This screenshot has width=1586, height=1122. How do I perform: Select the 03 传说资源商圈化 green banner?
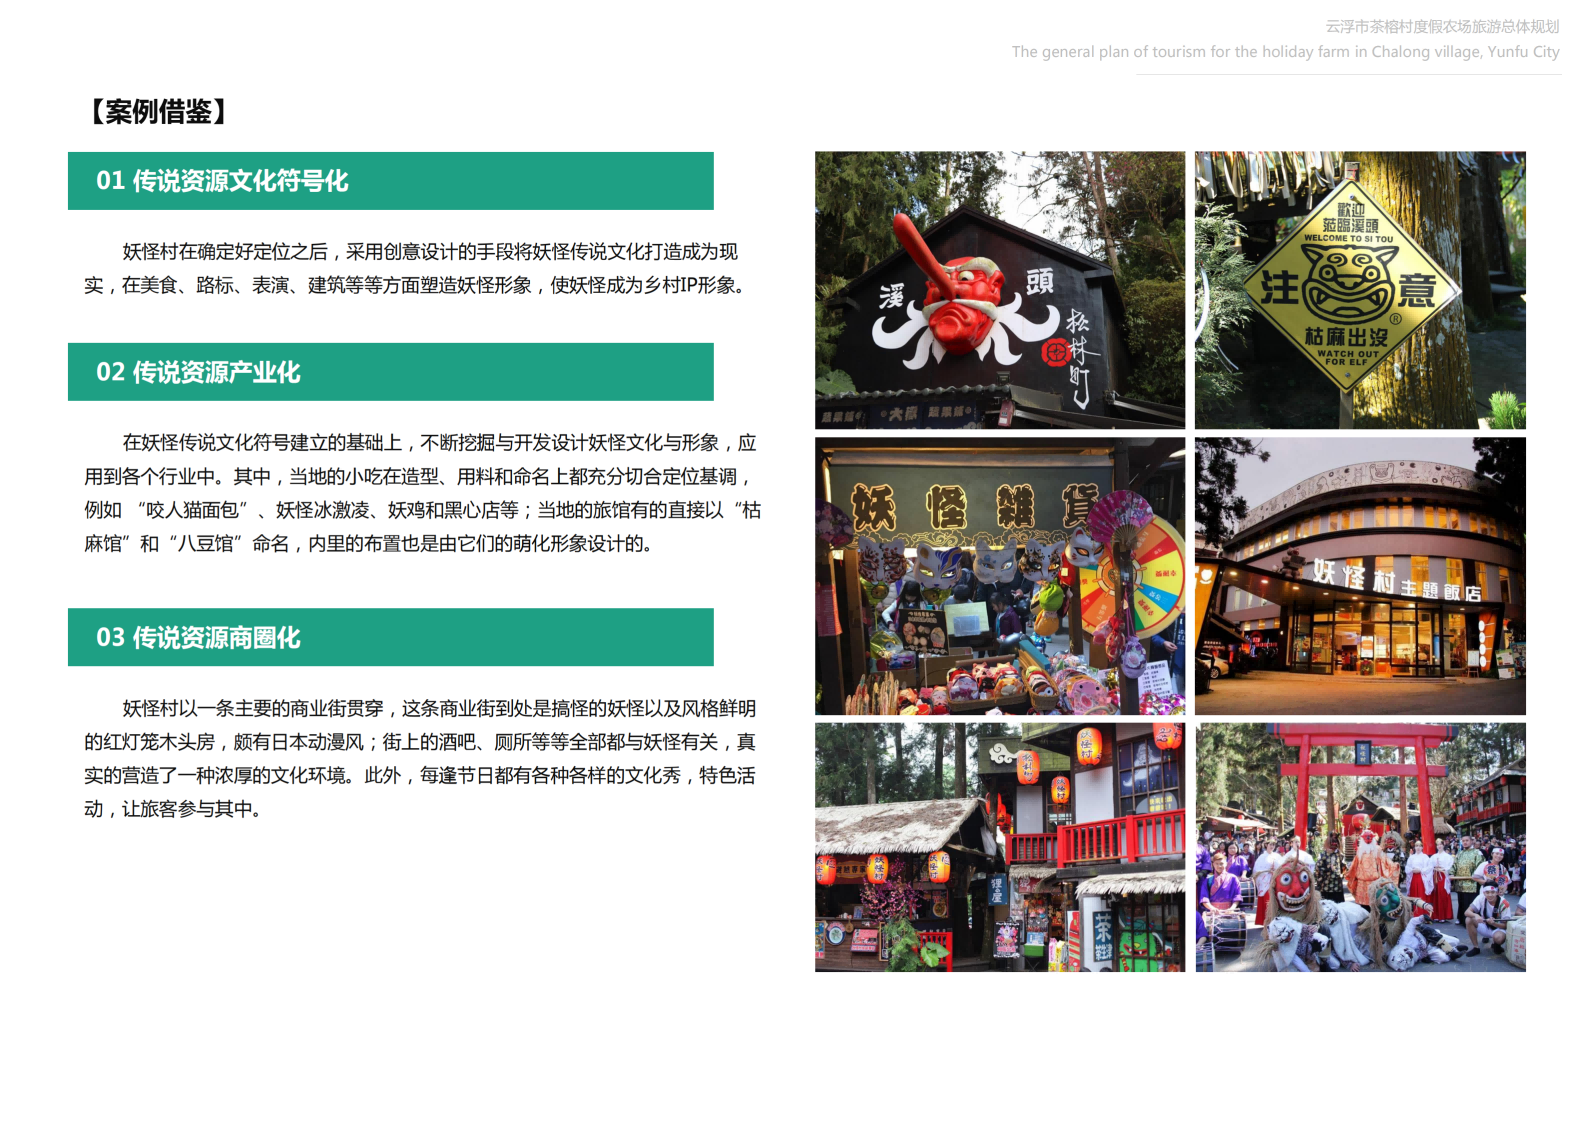[x=391, y=637]
